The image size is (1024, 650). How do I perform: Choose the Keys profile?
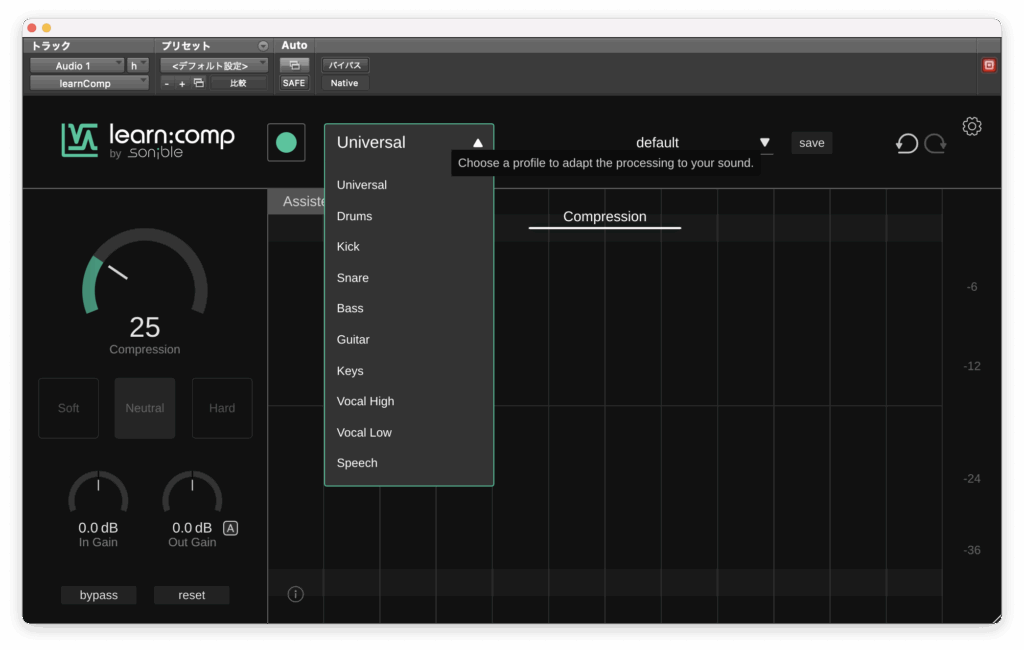point(409,370)
